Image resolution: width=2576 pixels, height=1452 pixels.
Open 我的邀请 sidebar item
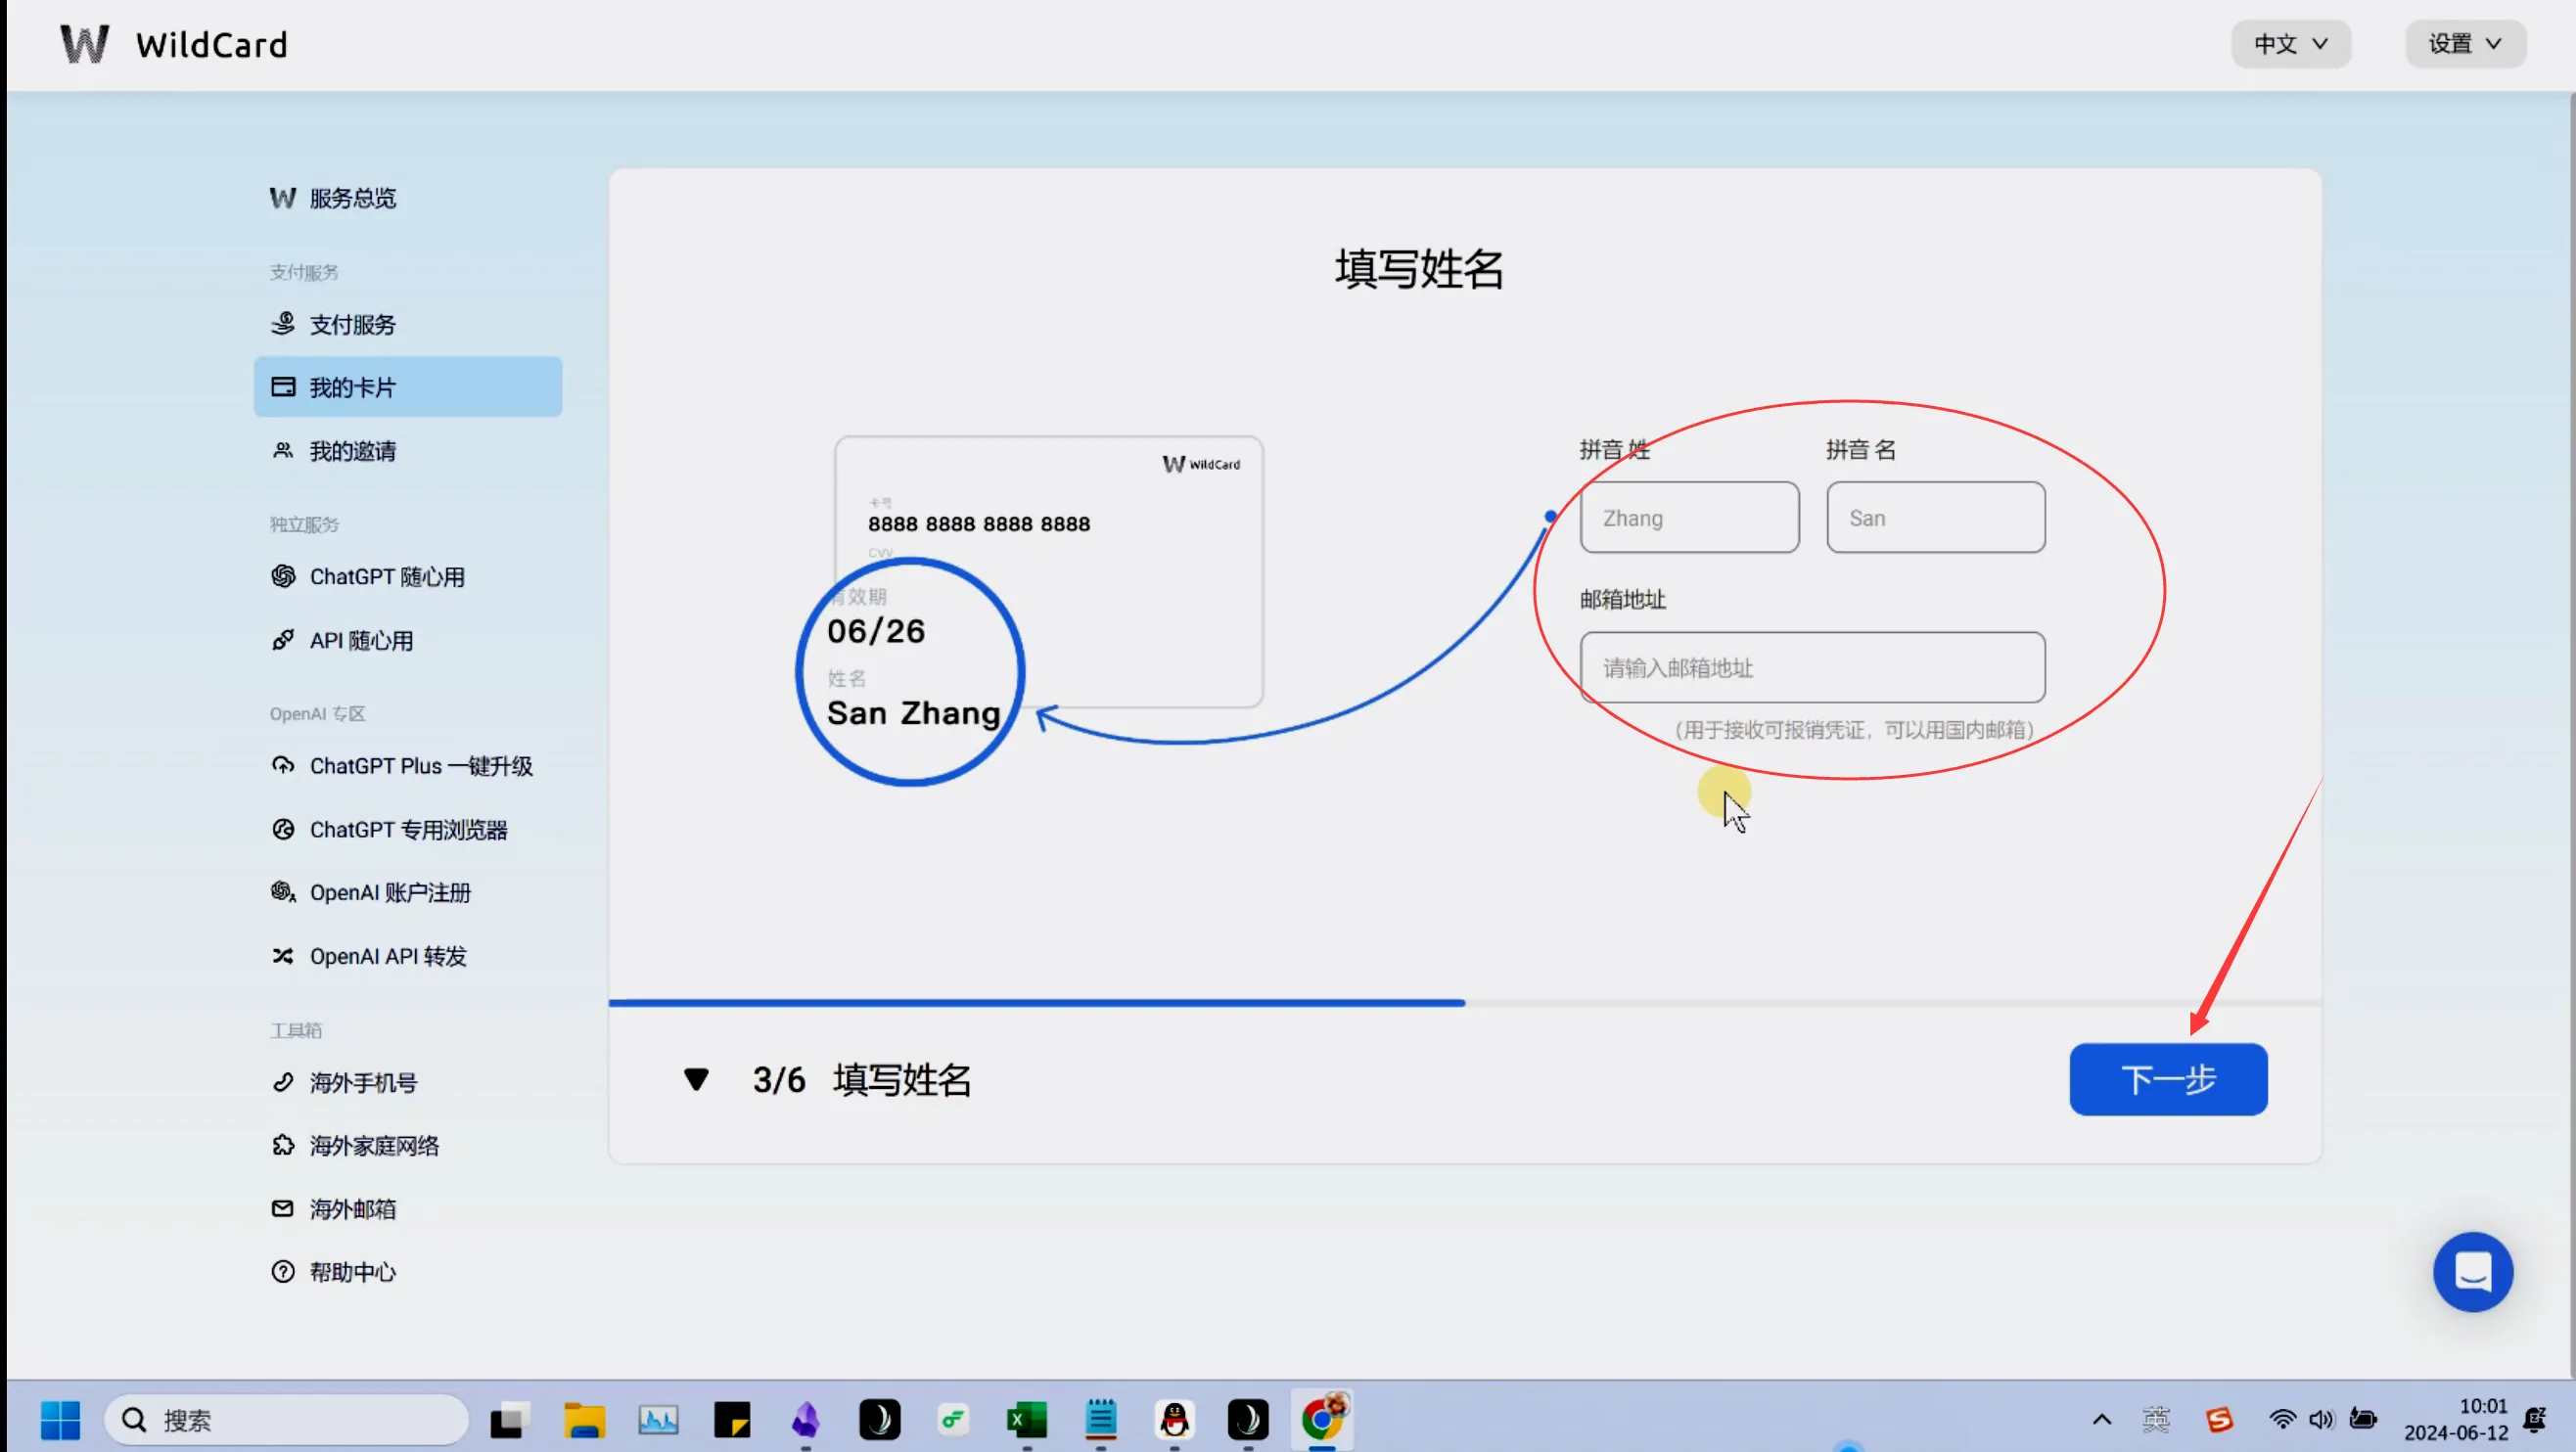click(352, 451)
